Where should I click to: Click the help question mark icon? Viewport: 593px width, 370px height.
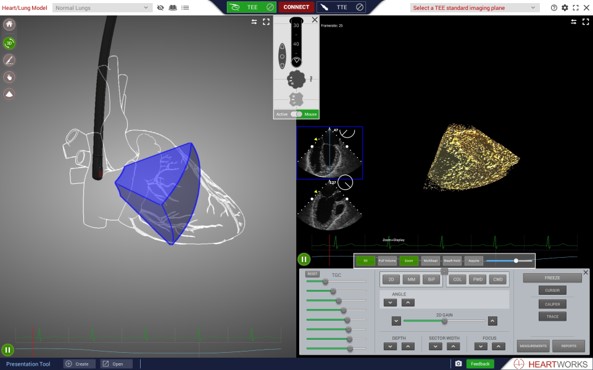[554, 8]
